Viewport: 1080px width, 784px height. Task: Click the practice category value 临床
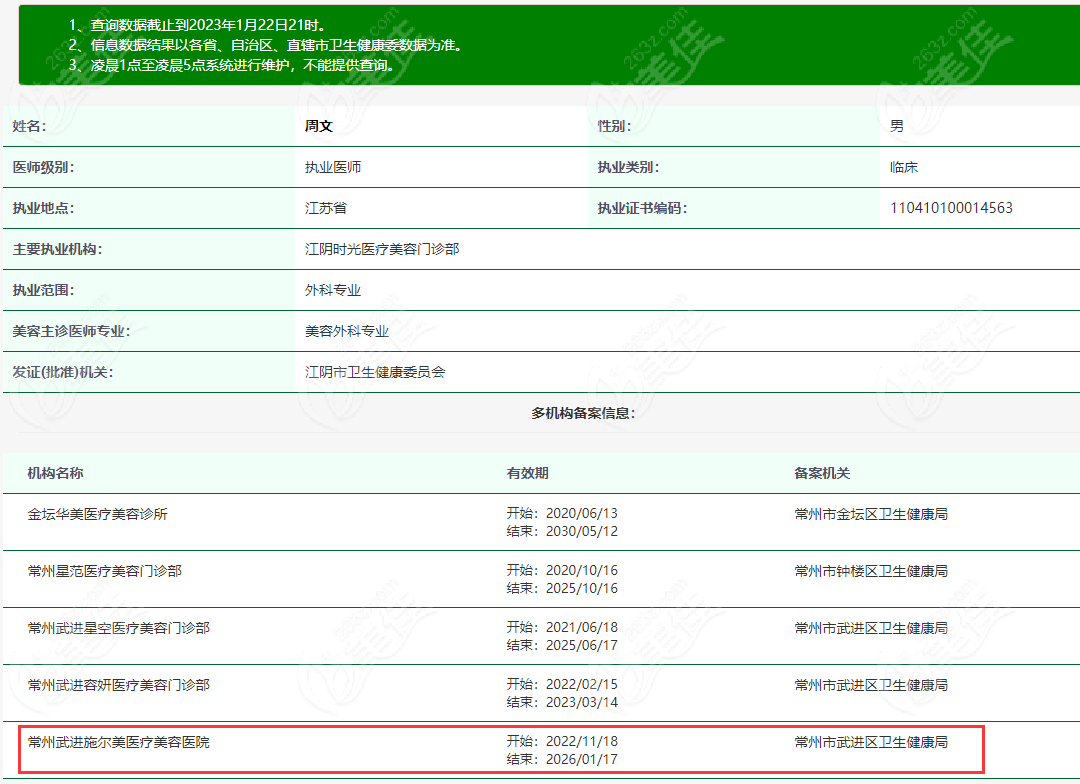(904, 167)
